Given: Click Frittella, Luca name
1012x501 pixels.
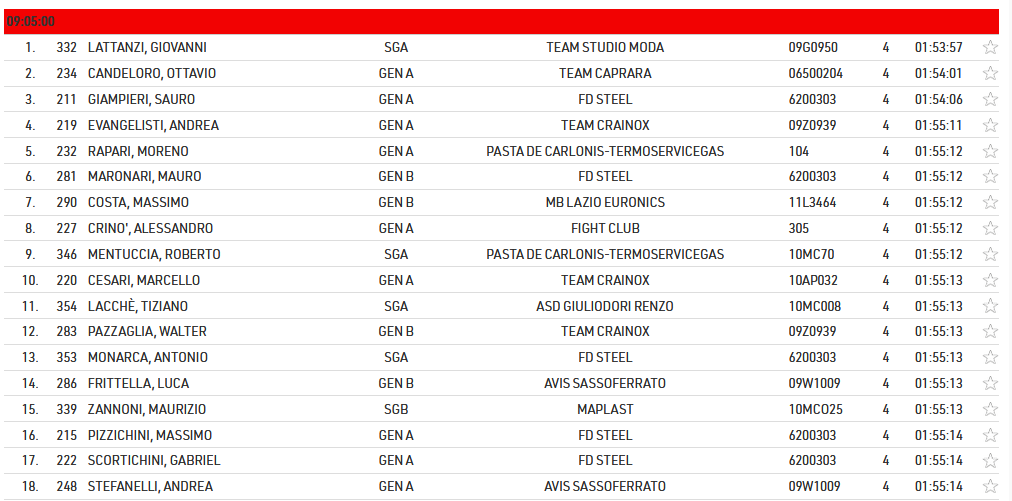Looking at the screenshot, I should pos(138,383).
